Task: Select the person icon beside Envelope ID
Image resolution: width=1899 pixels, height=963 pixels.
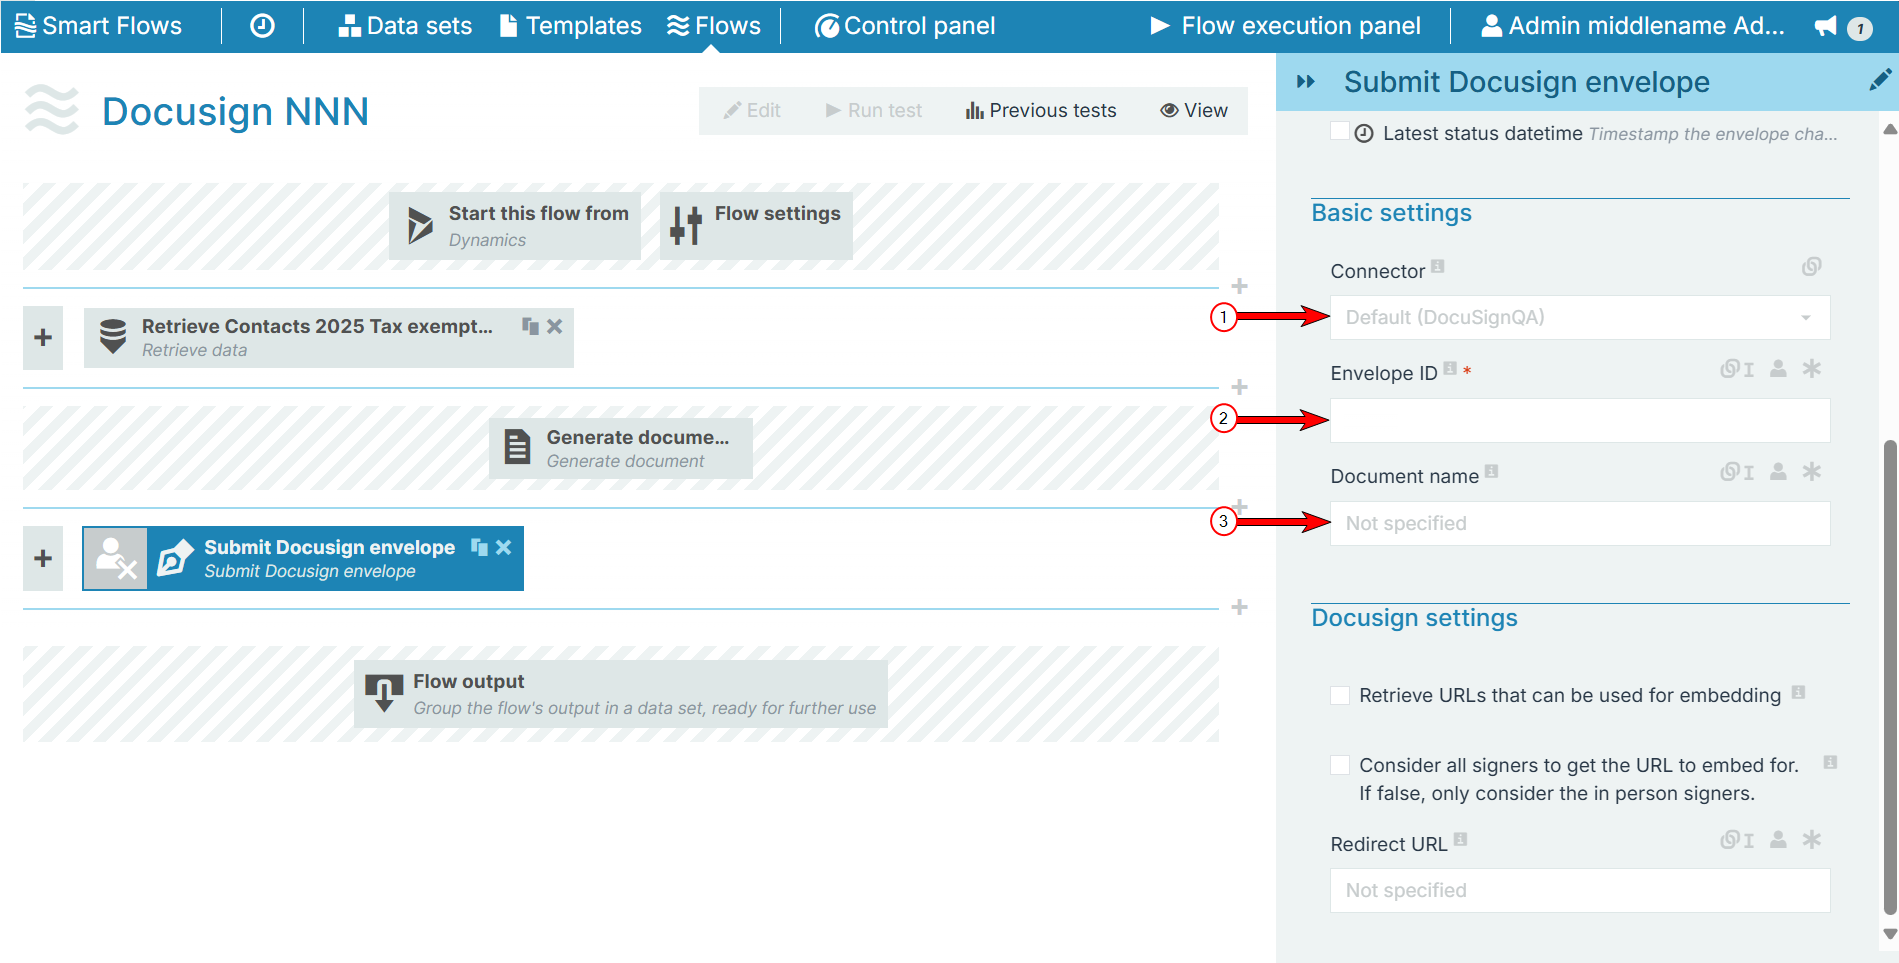Action: point(1777,369)
